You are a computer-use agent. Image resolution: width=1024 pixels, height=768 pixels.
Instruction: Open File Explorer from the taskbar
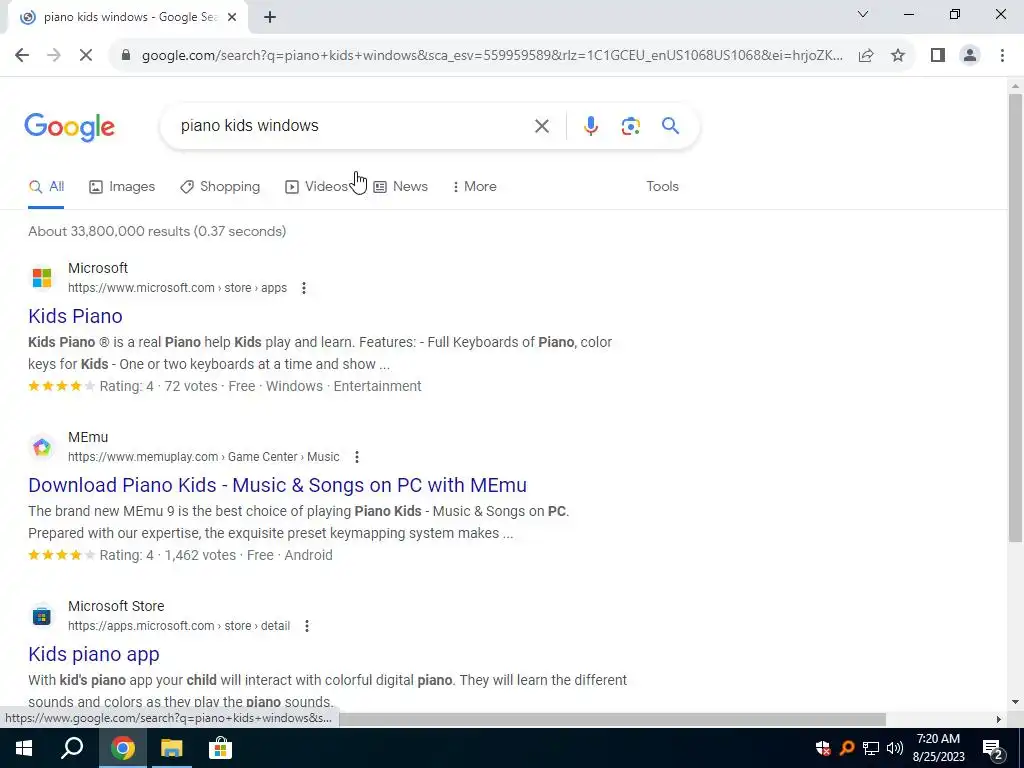click(x=172, y=748)
